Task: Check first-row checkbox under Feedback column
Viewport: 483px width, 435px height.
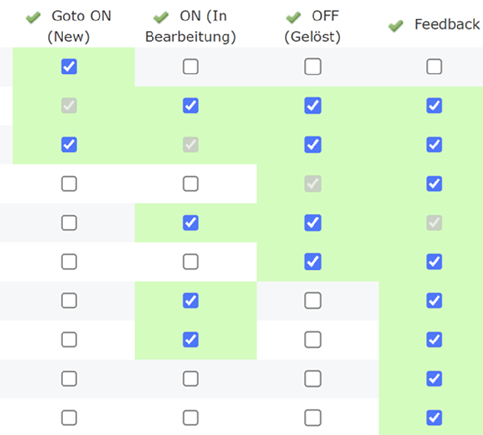Action: tap(434, 67)
